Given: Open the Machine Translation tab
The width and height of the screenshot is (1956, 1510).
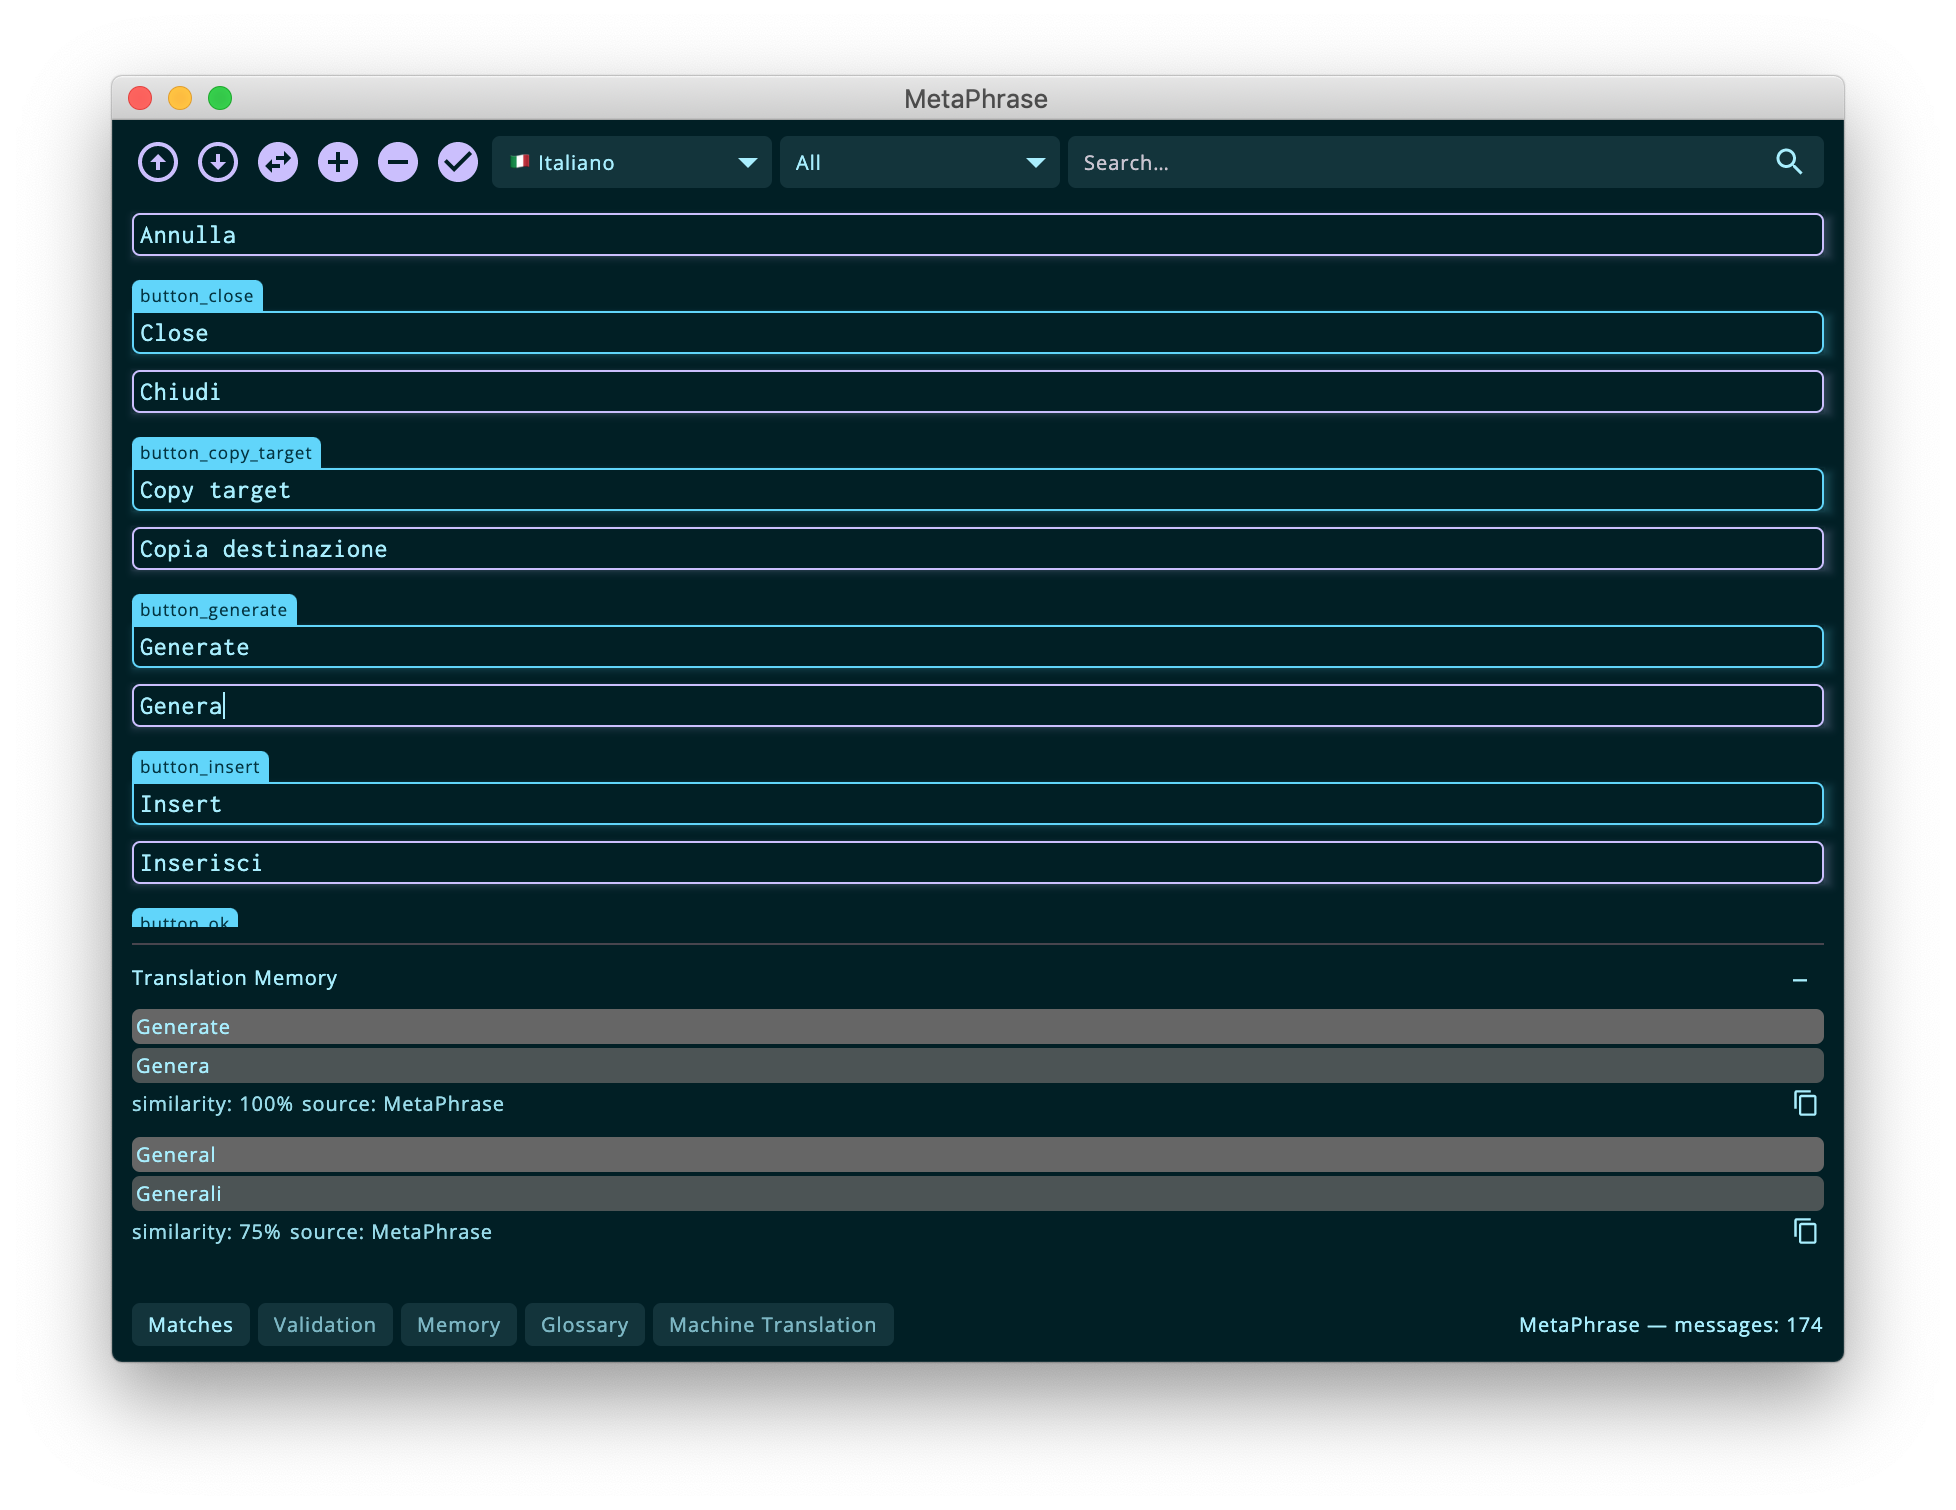Looking at the screenshot, I should 773,1324.
